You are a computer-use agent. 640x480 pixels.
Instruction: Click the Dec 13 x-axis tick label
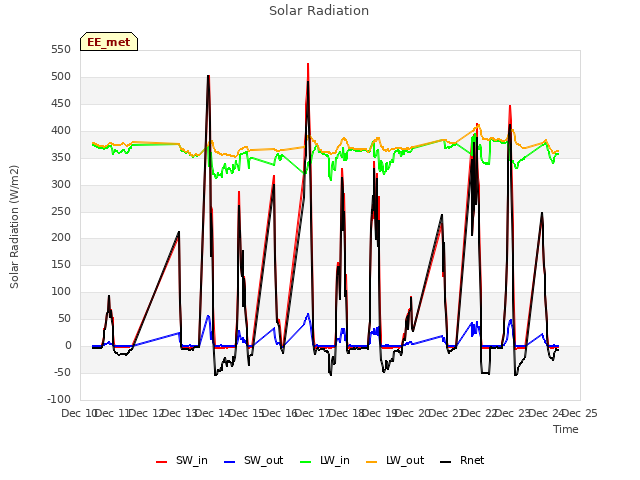[179, 413]
